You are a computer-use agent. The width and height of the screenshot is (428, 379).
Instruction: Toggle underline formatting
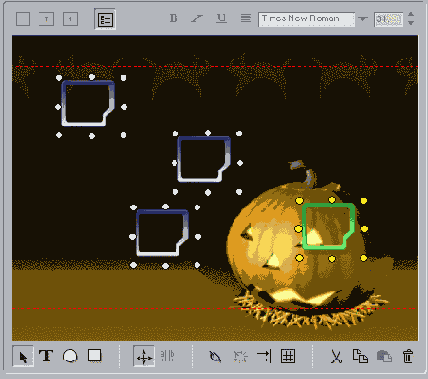pyautogui.click(x=221, y=18)
